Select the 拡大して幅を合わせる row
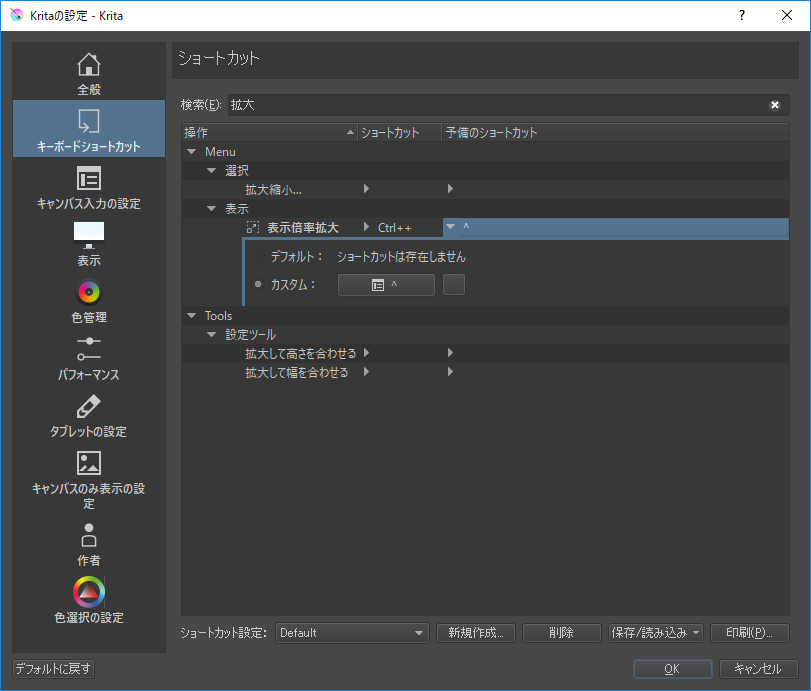The width and height of the screenshot is (811, 691). pyautogui.click(x=485, y=372)
